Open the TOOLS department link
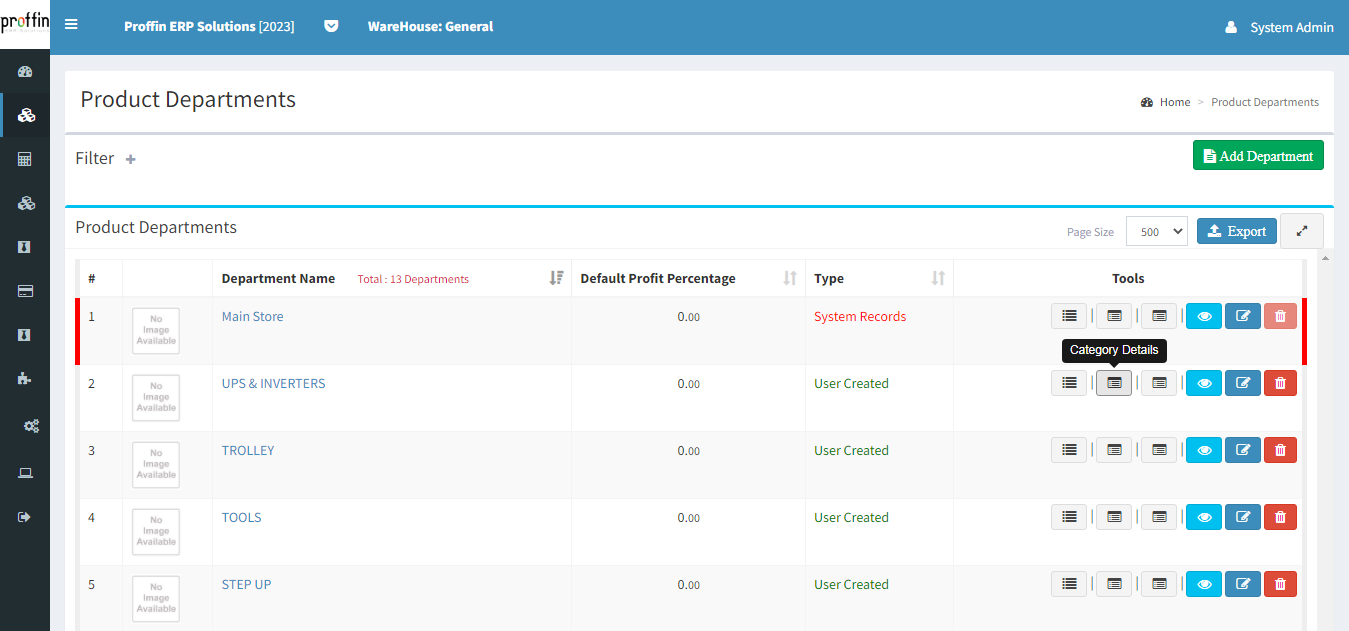This screenshot has width=1349, height=631. tap(241, 517)
